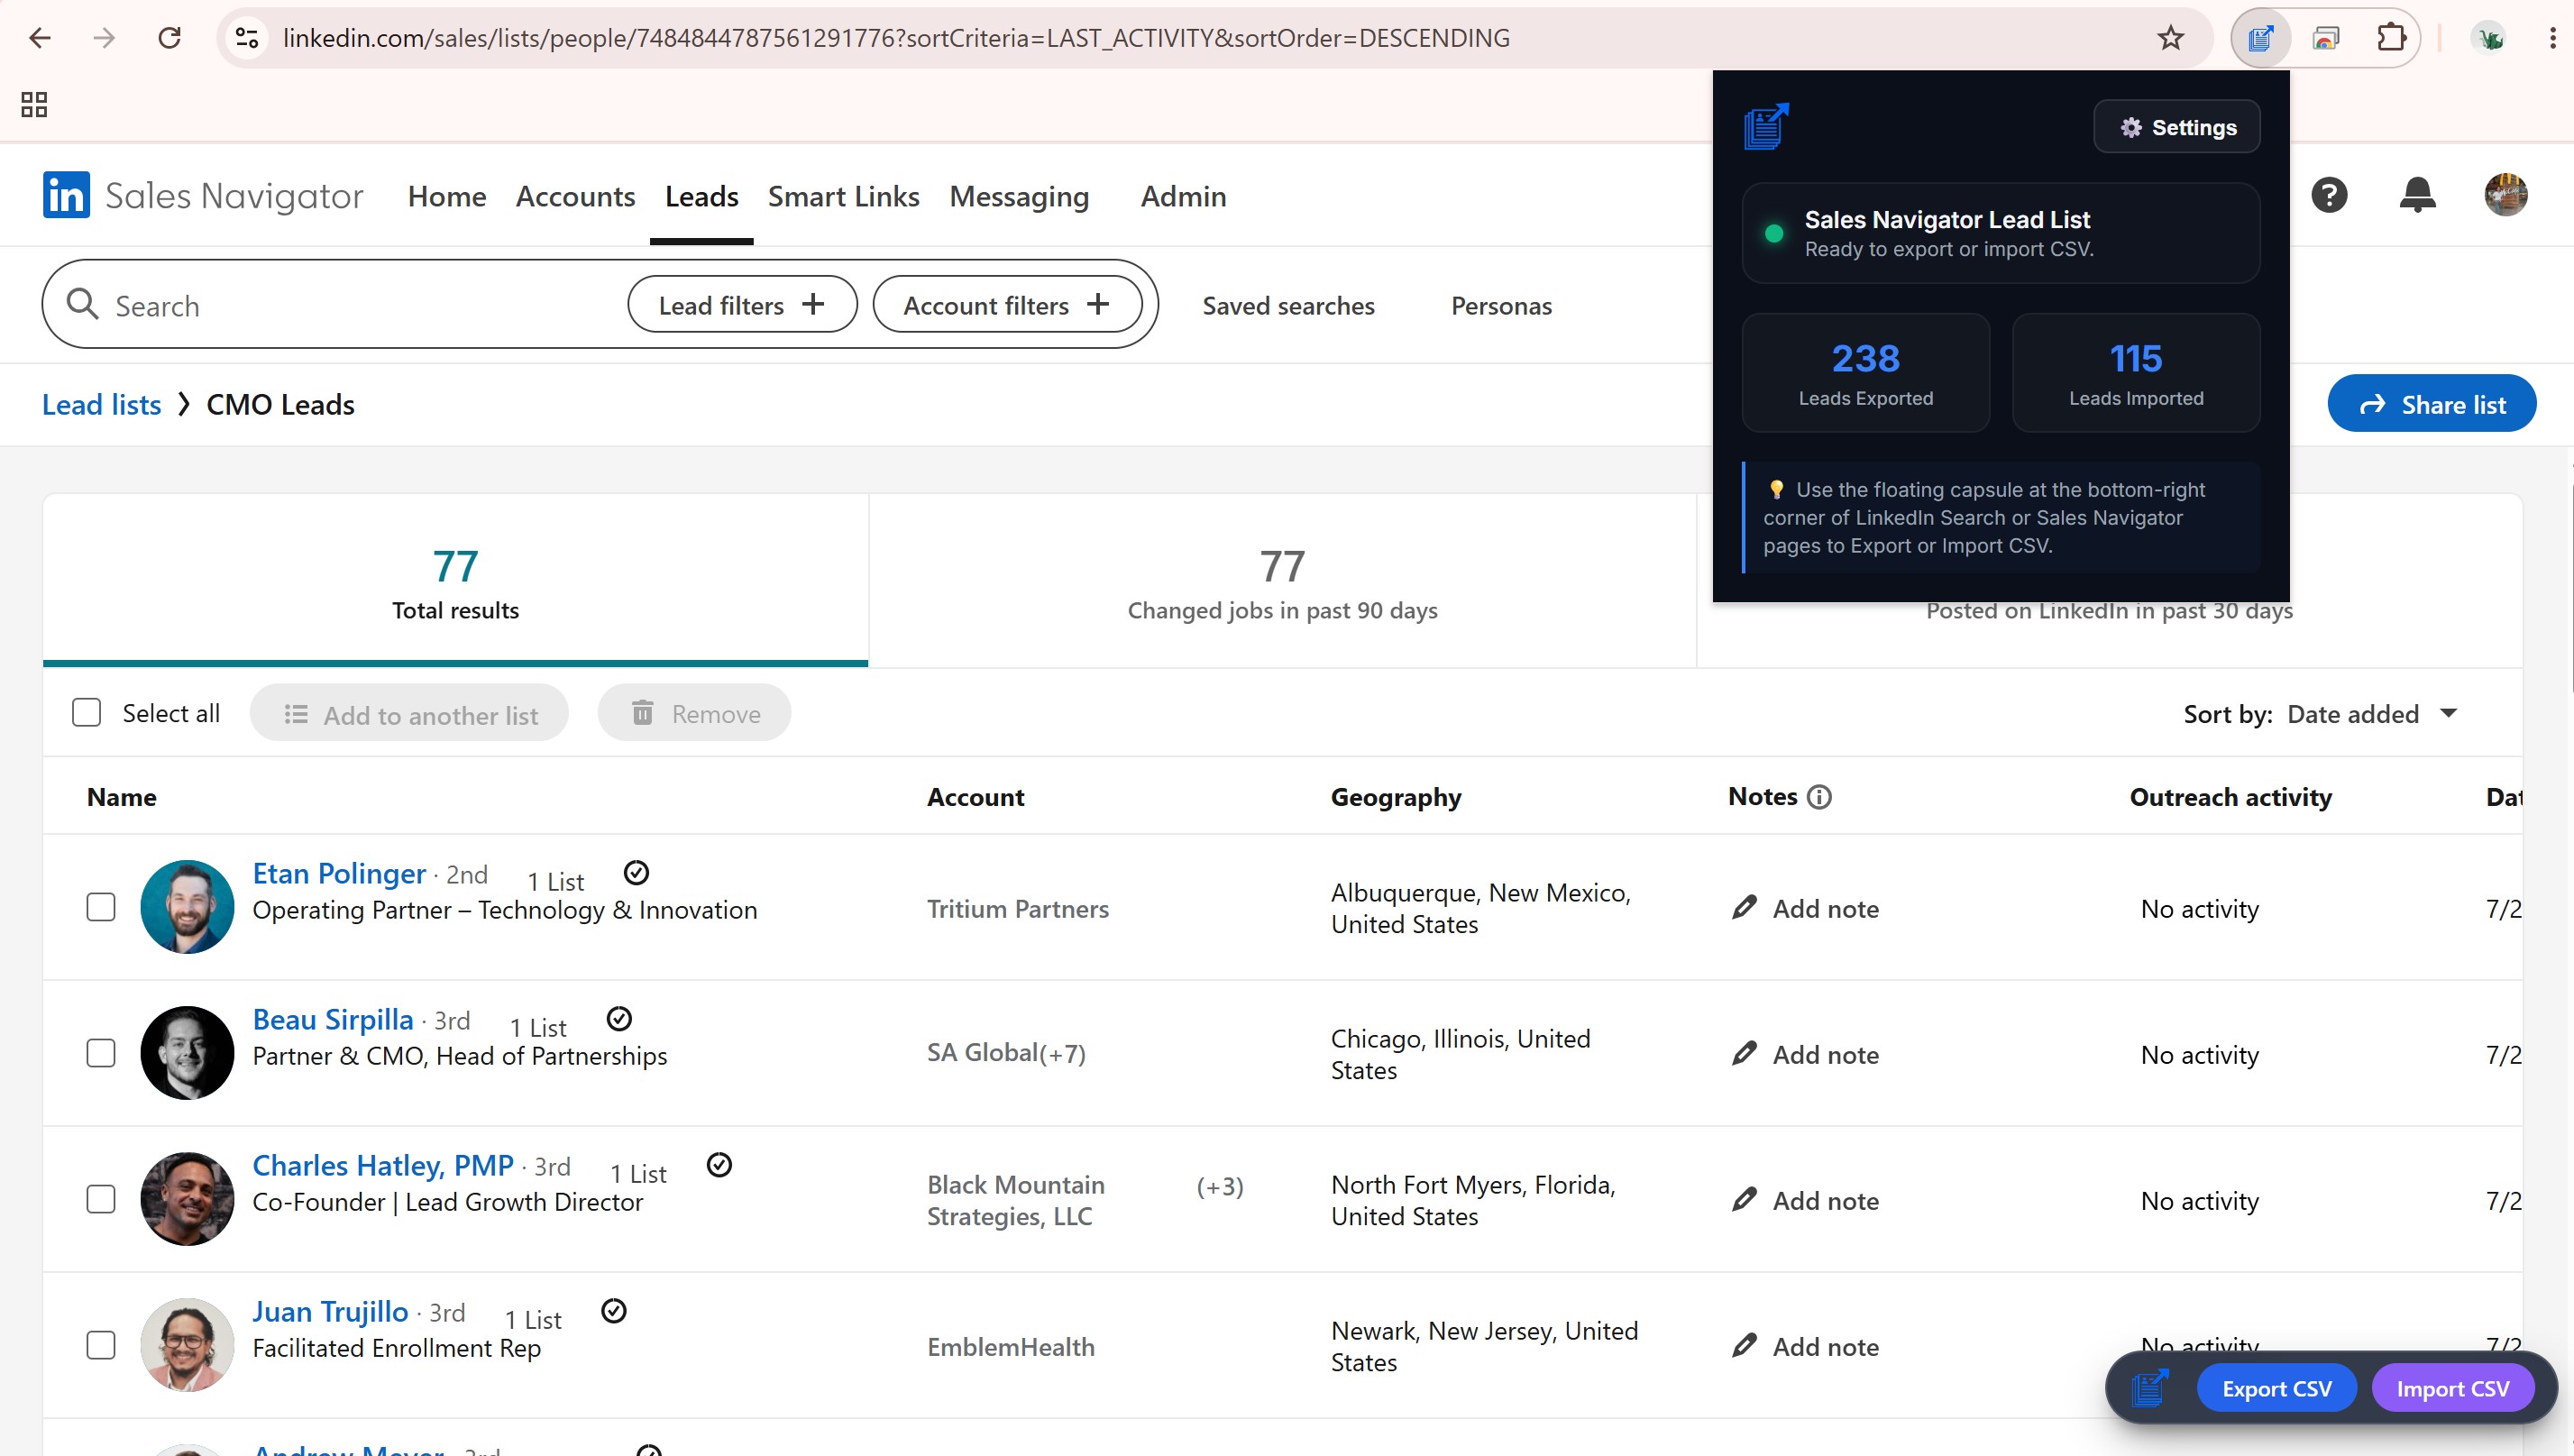The height and width of the screenshot is (1456, 2574).
Task: Open the Sales Navigator profile picture menu
Action: pyautogui.click(x=2506, y=195)
